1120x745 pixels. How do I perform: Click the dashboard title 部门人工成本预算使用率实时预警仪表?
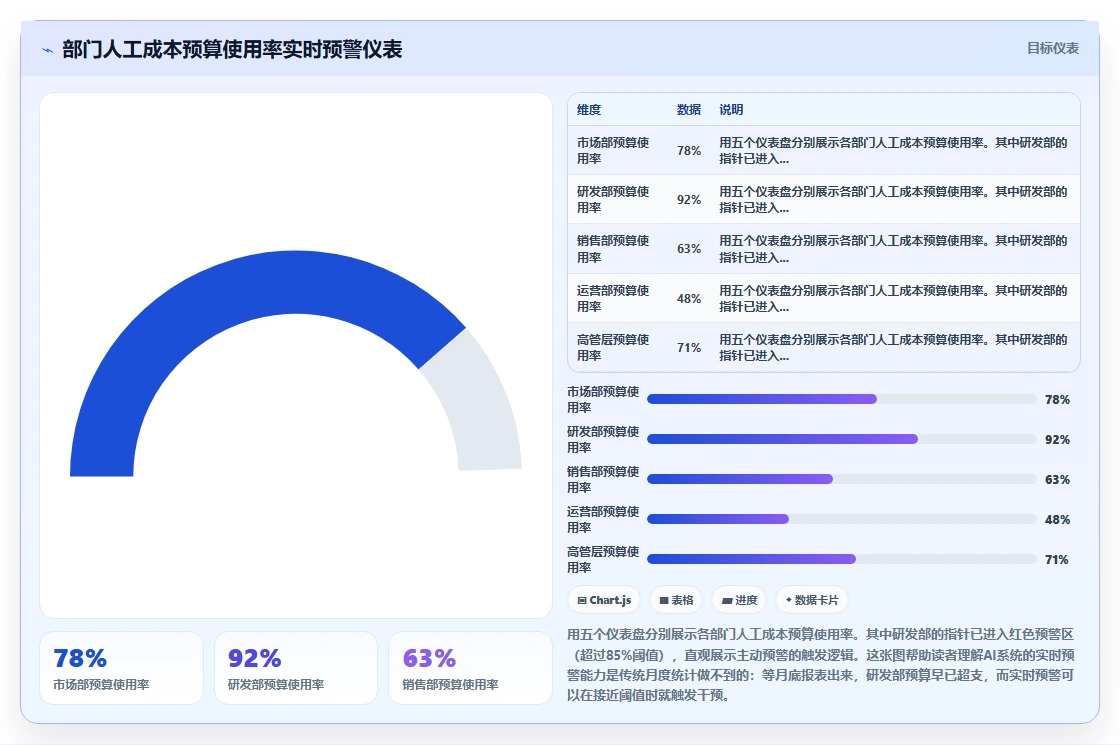pyautogui.click(x=232, y=49)
